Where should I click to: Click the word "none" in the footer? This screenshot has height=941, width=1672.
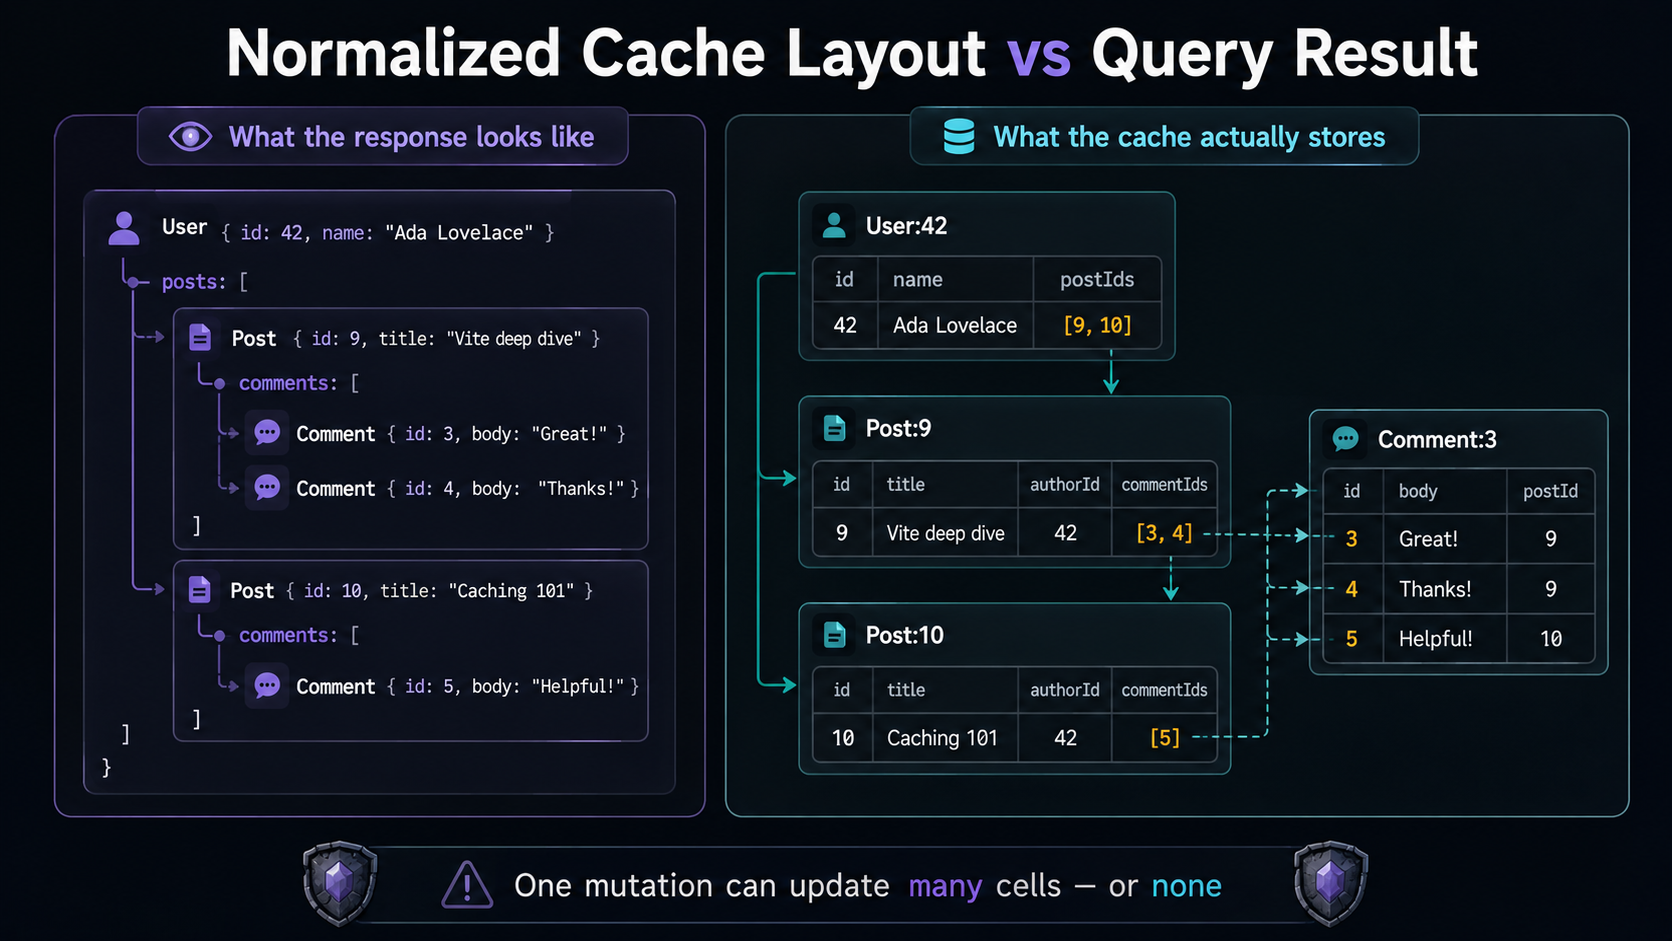[x=1186, y=886]
